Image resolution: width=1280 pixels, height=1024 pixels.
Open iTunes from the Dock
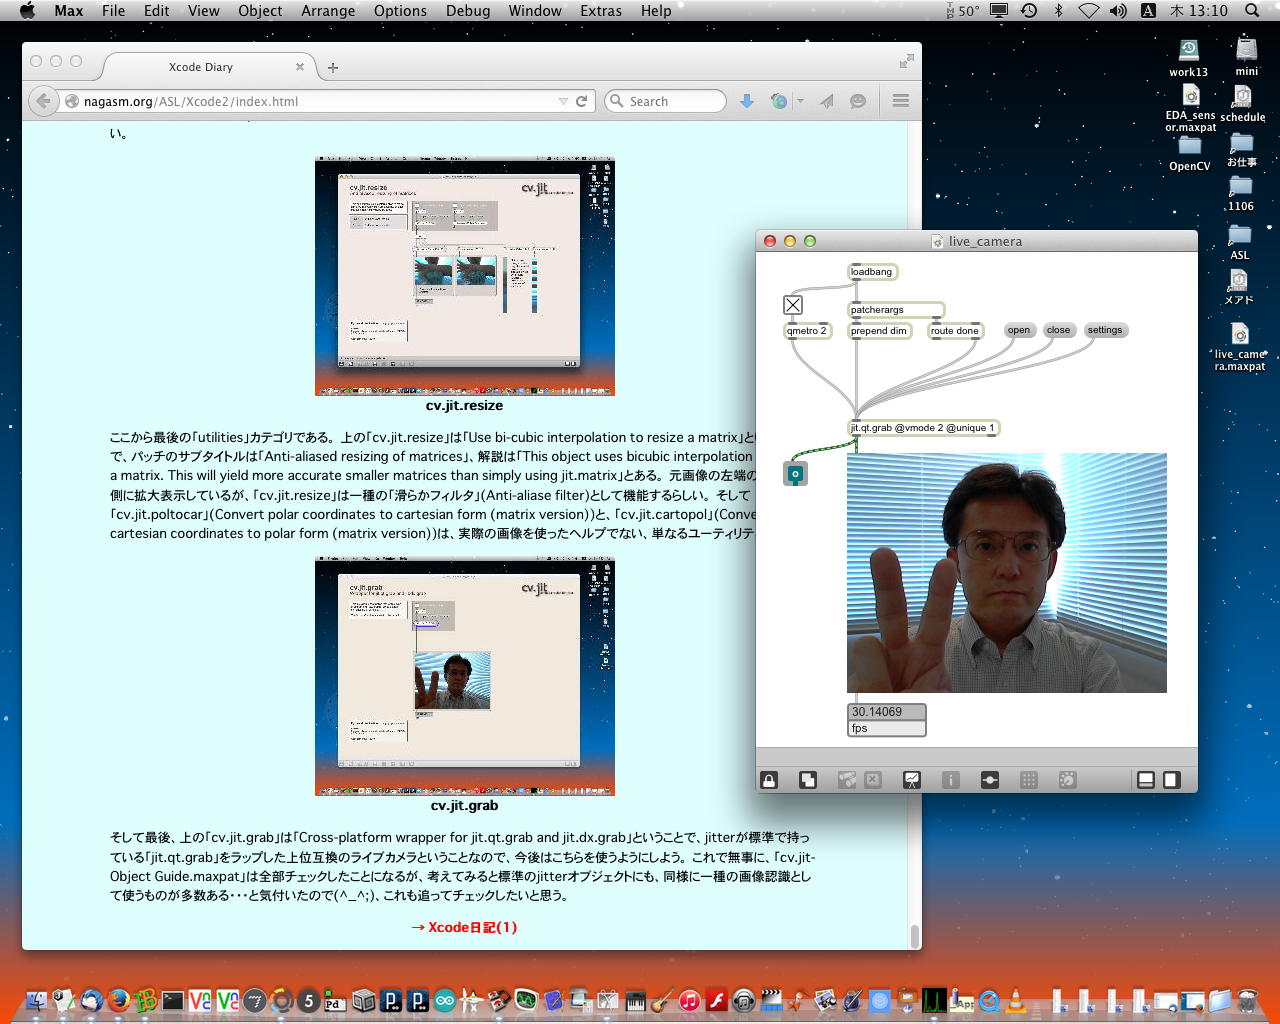click(689, 1000)
